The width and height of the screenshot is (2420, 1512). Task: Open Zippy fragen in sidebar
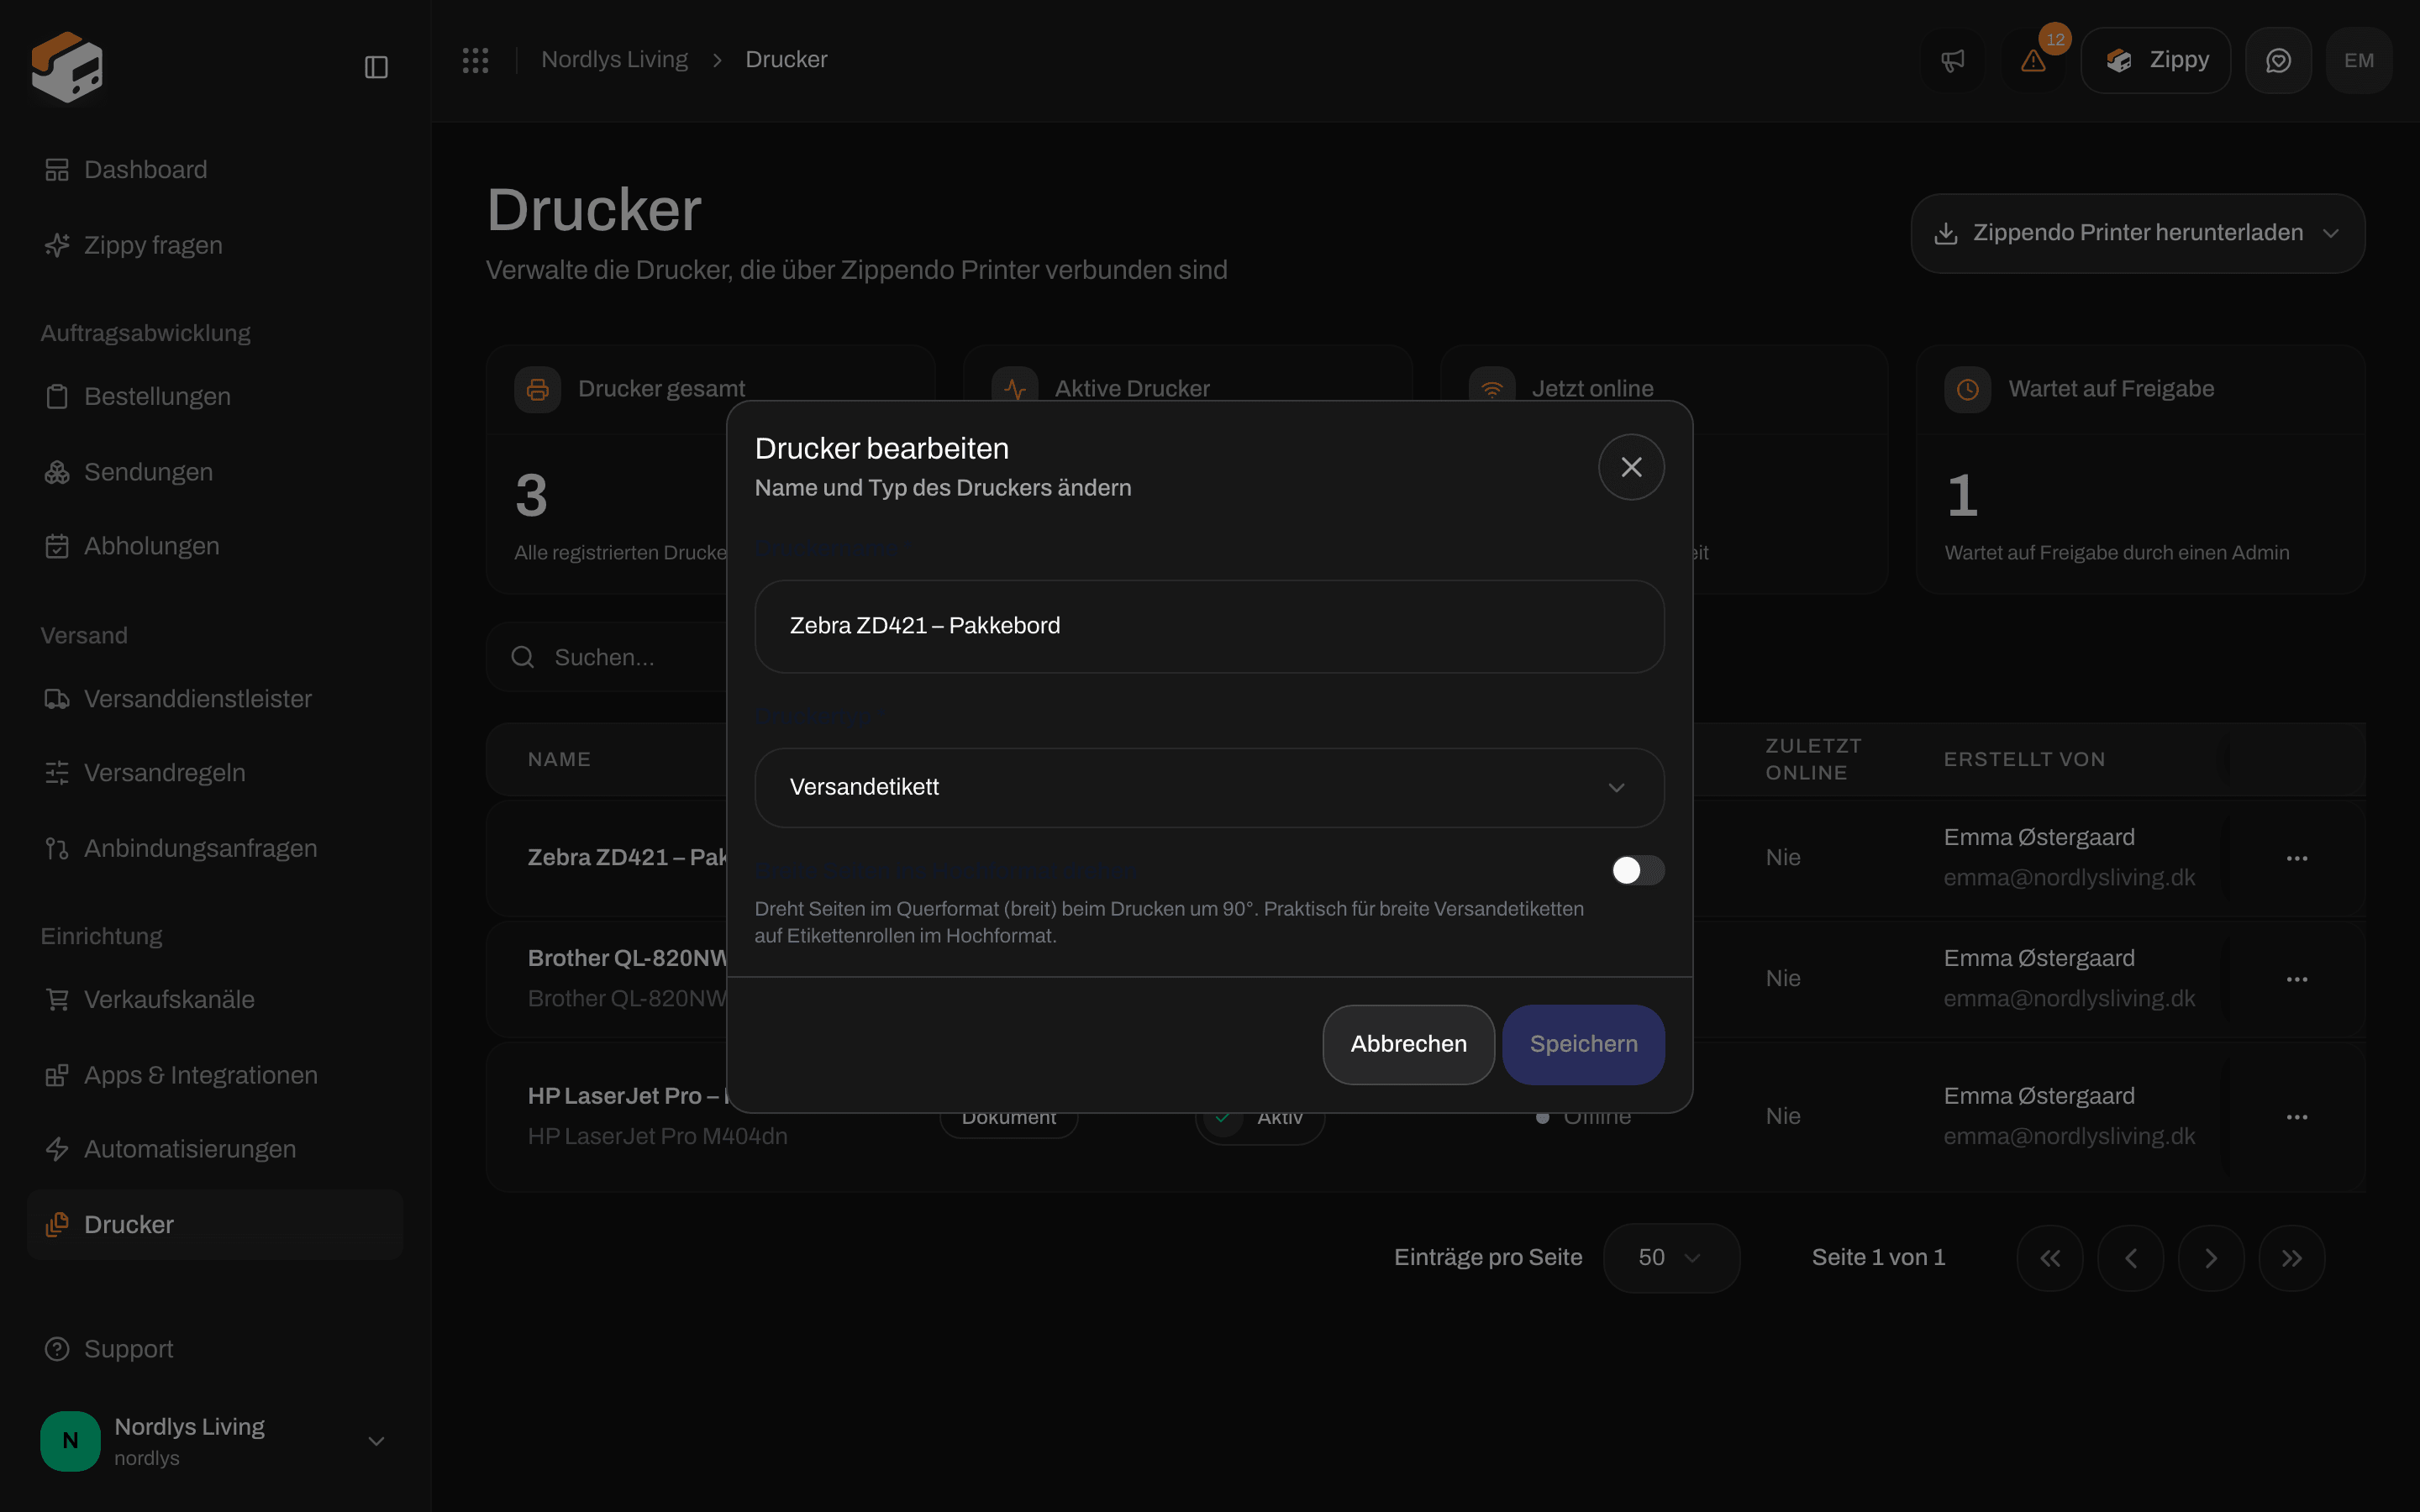(215, 245)
